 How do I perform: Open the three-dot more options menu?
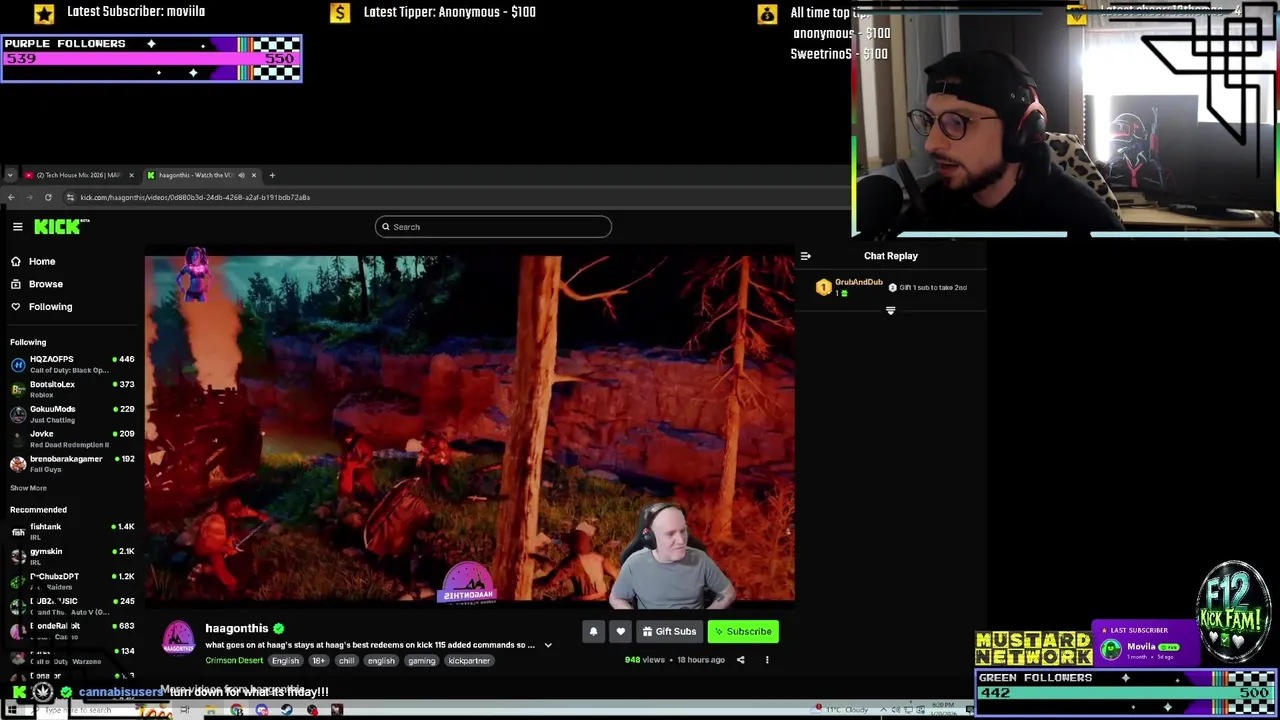[767, 660]
